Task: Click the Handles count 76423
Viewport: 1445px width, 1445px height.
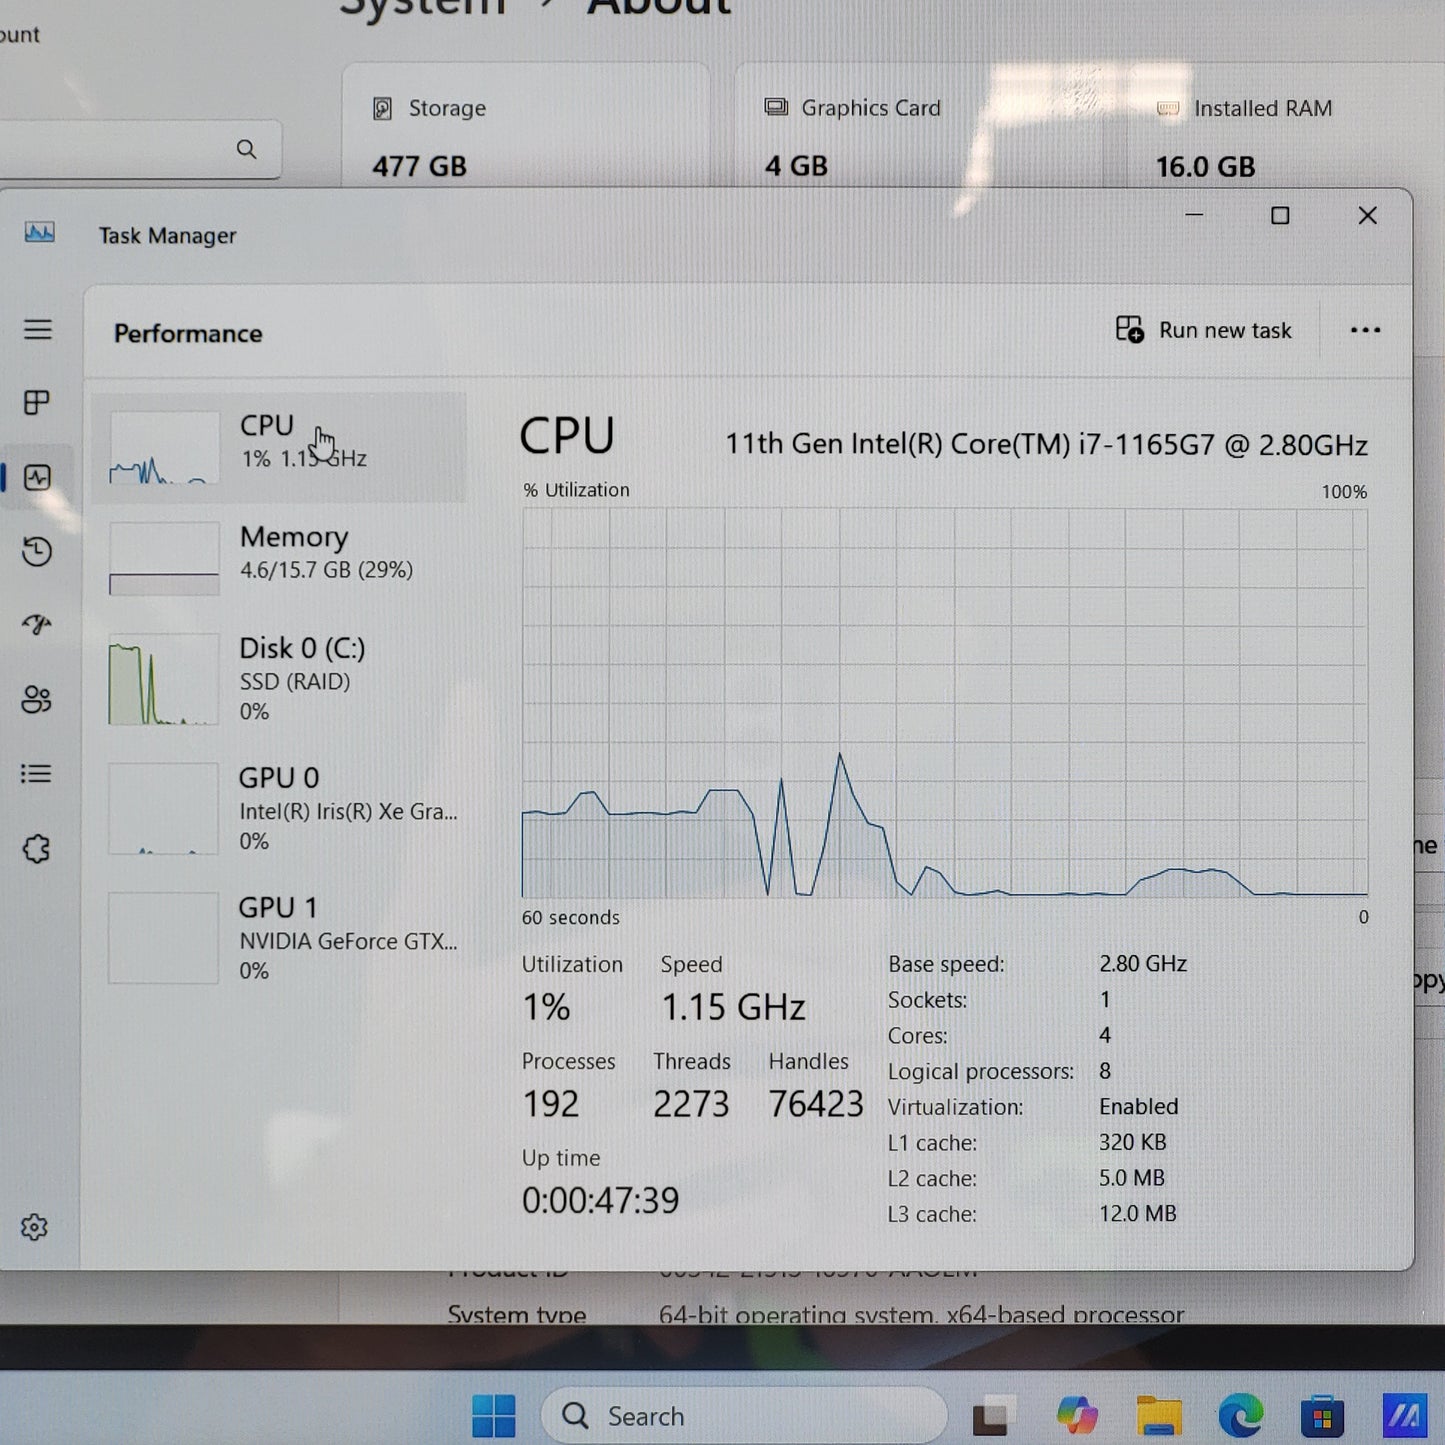Action: pyautogui.click(x=816, y=1104)
